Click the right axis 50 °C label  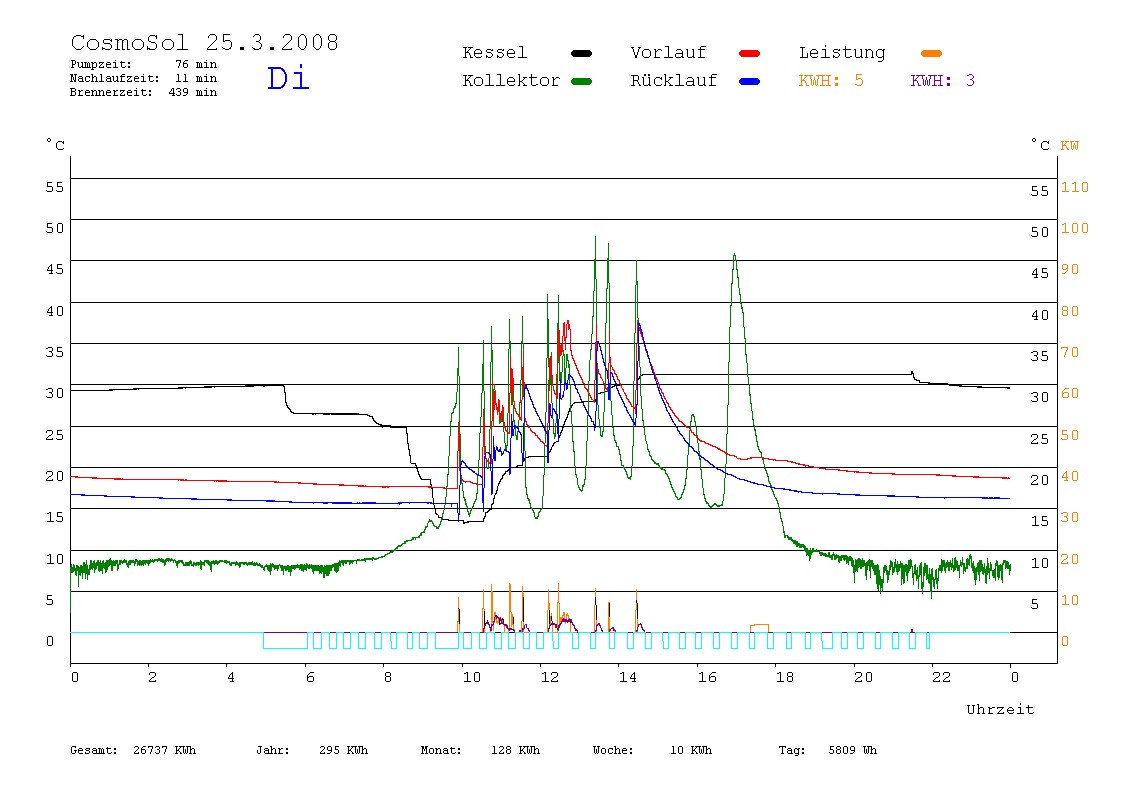point(1040,232)
